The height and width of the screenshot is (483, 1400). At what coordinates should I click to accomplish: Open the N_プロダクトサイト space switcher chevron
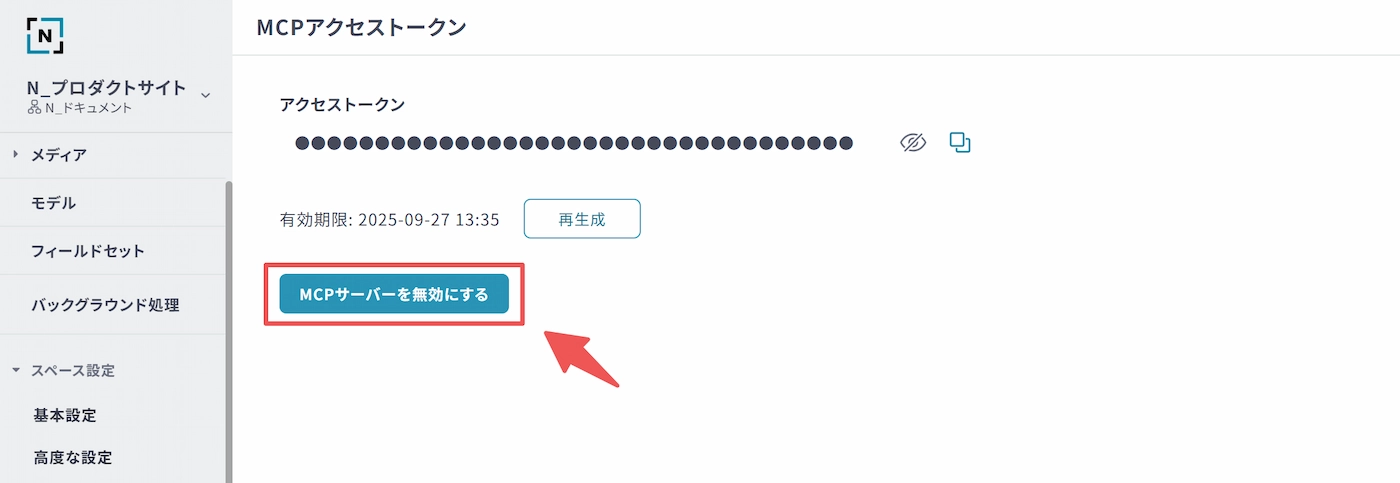coord(205,96)
